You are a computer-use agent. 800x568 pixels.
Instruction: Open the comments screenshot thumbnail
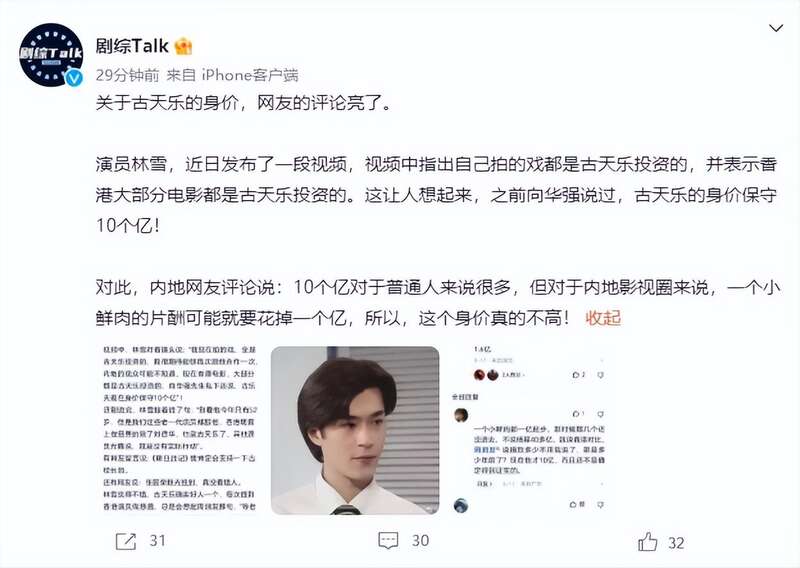click(529, 429)
